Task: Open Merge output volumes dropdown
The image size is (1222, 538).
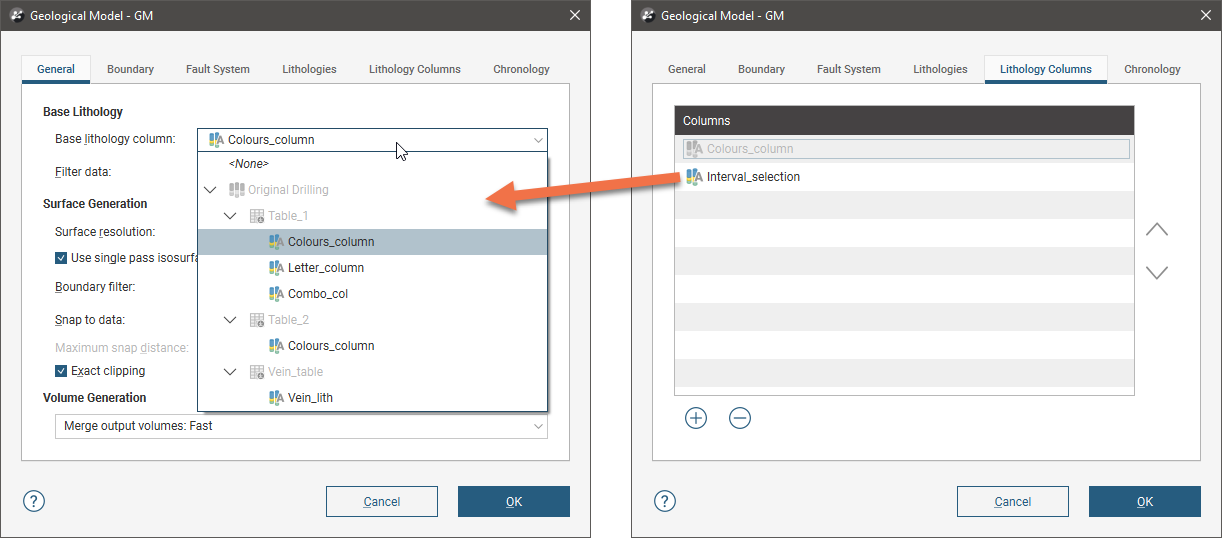Action: click(x=301, y=426)
